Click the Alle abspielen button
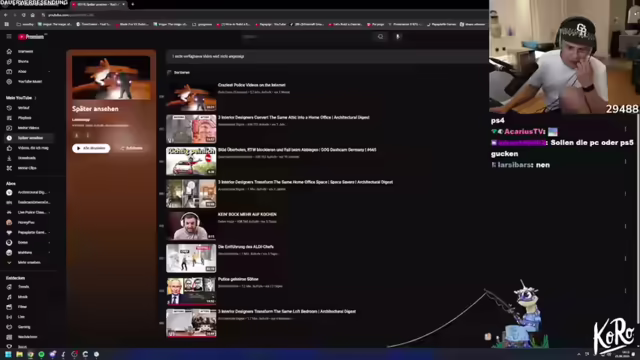The height and width of the screenshot is (360, 640). click(91, 148)
